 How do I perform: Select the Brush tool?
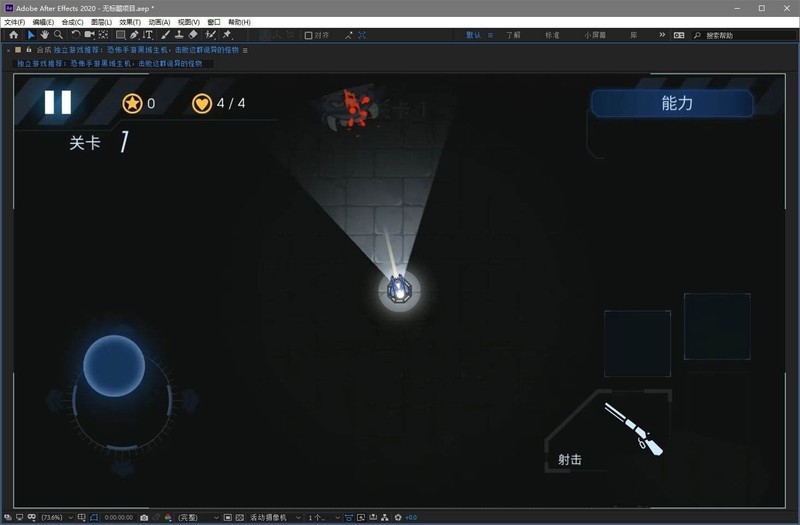point(165,35)
